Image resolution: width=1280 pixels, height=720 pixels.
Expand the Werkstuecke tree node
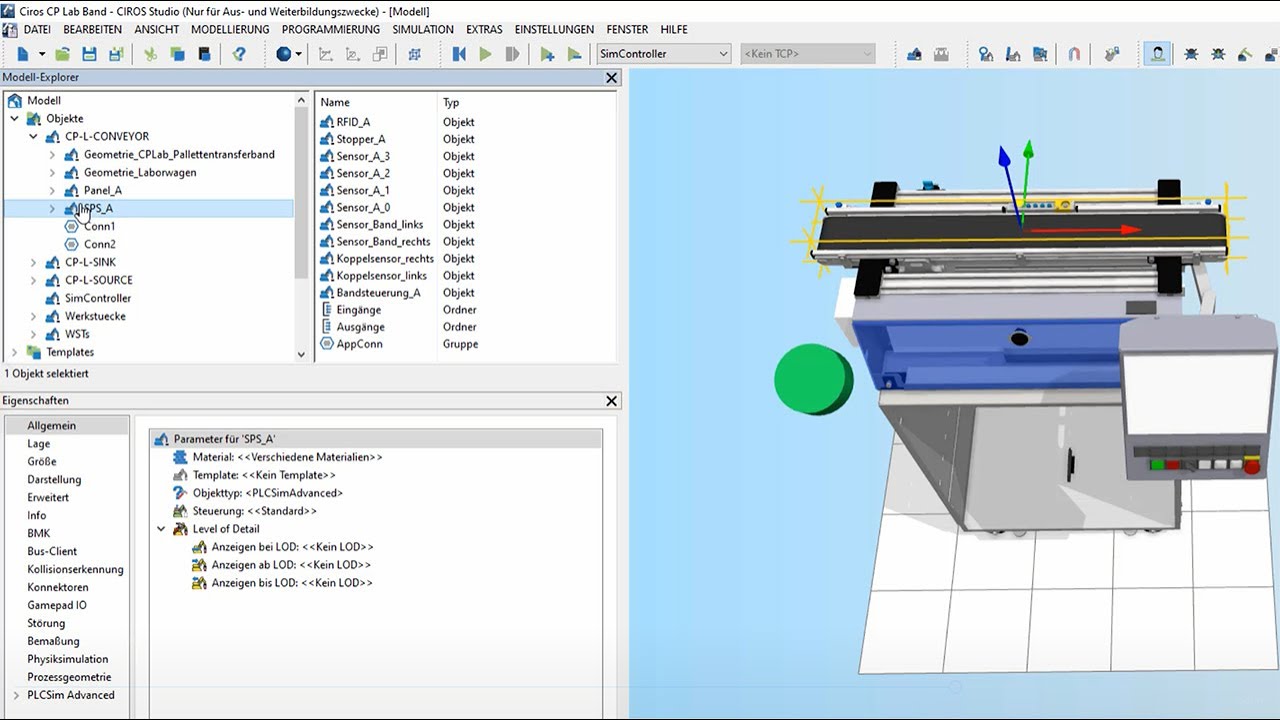click(x=33, y=316)
